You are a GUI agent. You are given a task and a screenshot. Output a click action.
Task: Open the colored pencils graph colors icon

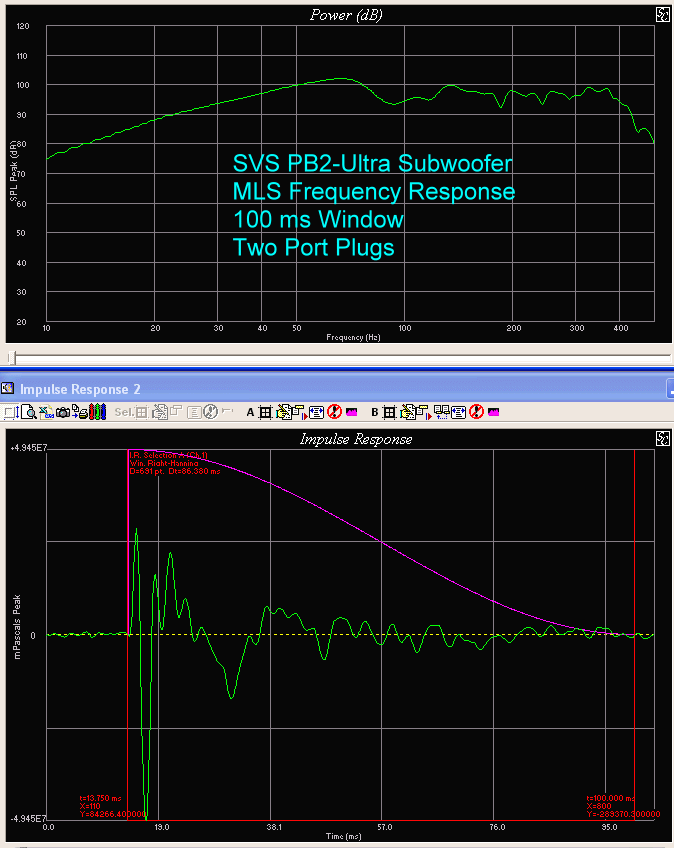pos(97,413)
